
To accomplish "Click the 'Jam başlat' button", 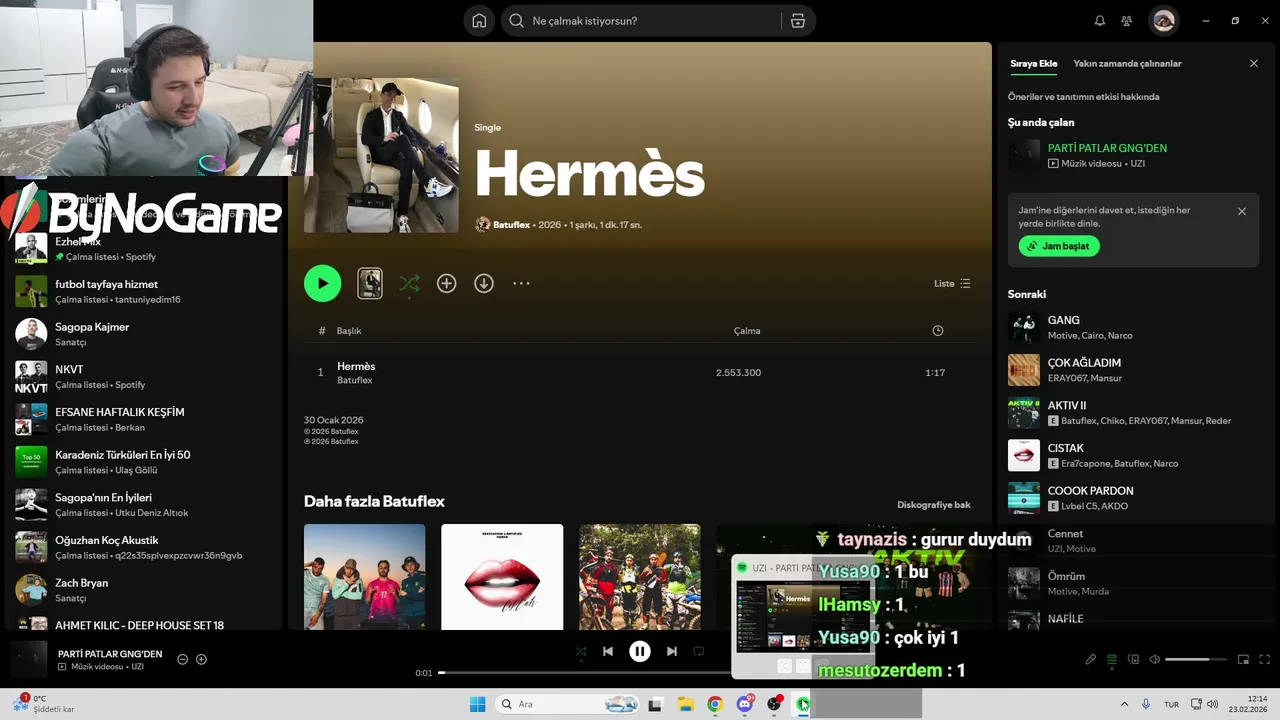I will pos(1059,246).
